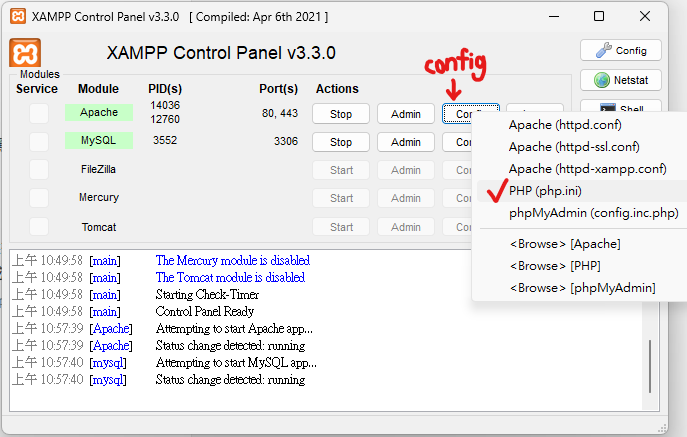Click the green Apache module label
This screenshot has height=437, width=687.
99,112
